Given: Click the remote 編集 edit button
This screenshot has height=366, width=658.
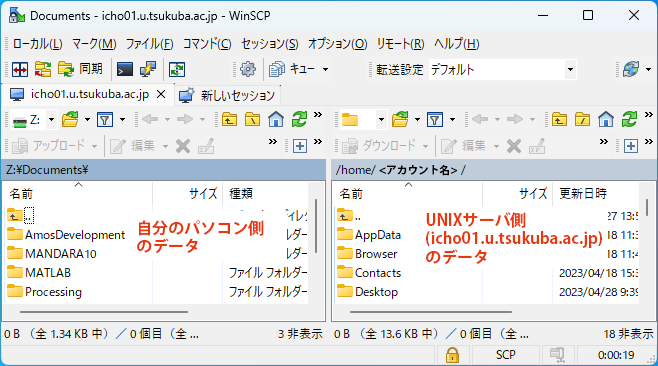Looking at the screenshot, I should 463,146.
